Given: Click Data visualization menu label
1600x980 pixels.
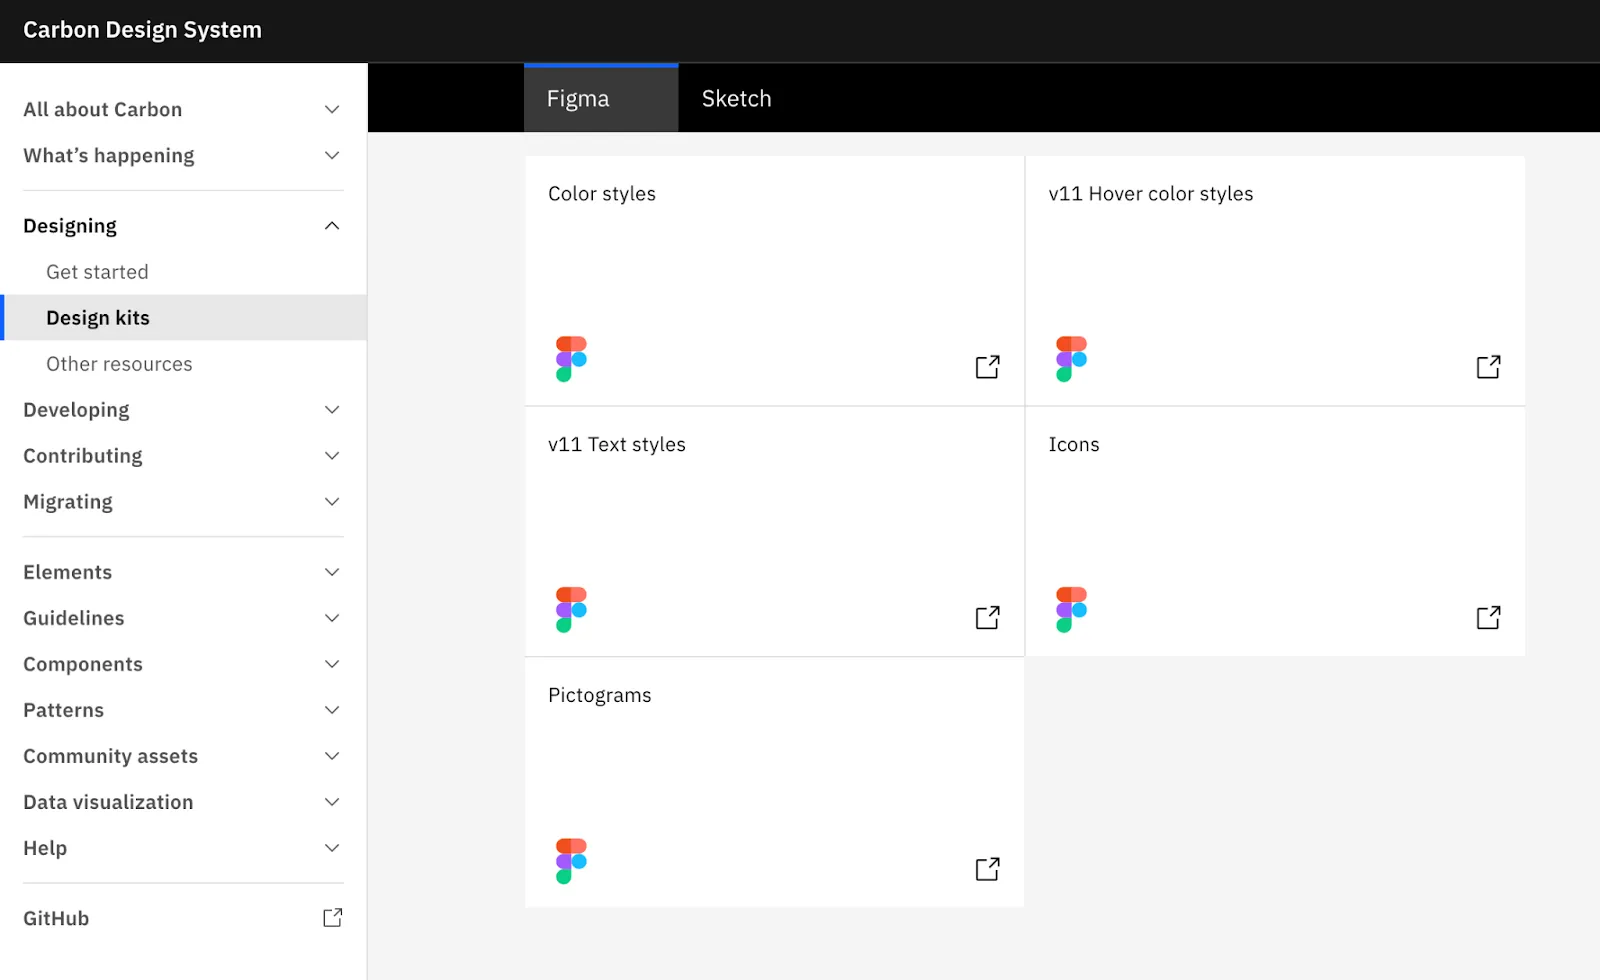Looking at the screenshot, I should [x=108, y=802].
